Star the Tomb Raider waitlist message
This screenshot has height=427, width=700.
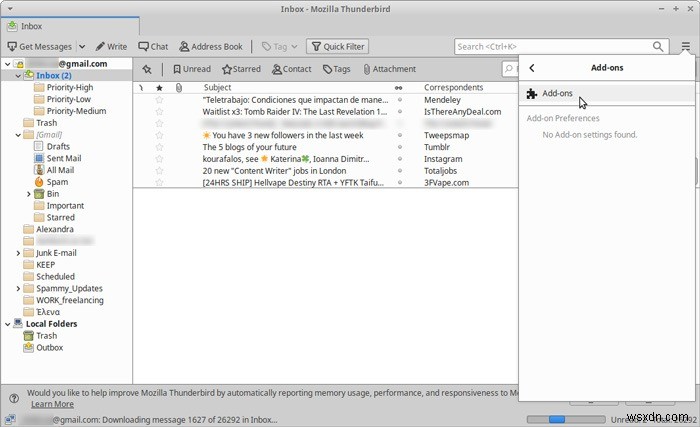click(x=159, y=112)
